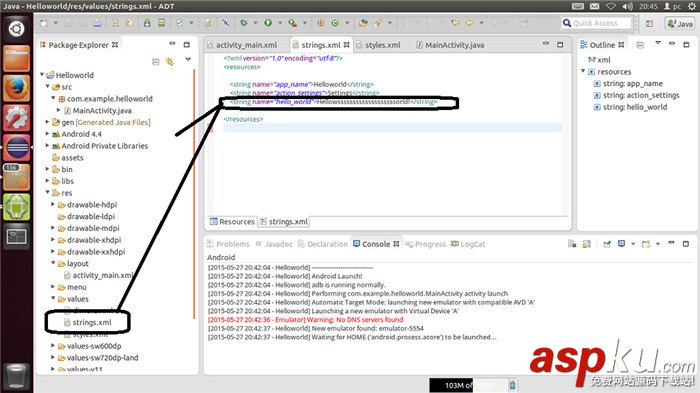Open the Ubuntu Dash home
This screenshot has height=393, width=700.
(17, 29)
